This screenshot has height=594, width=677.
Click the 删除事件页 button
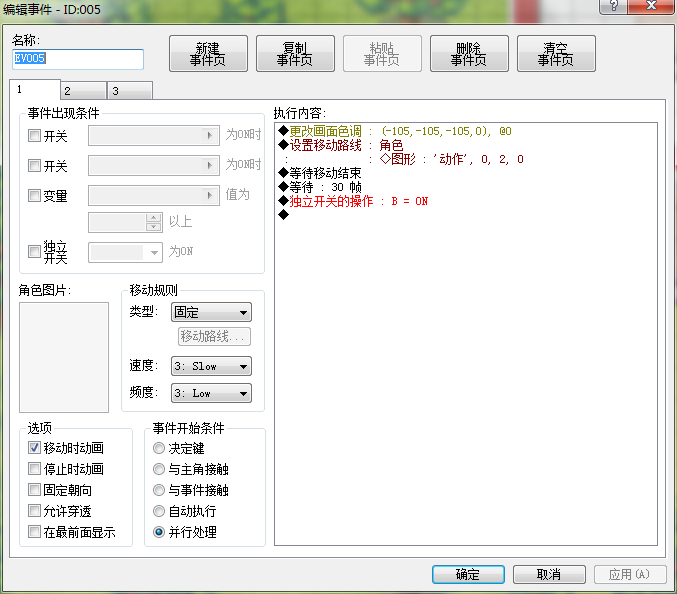(x=469, y=54)
